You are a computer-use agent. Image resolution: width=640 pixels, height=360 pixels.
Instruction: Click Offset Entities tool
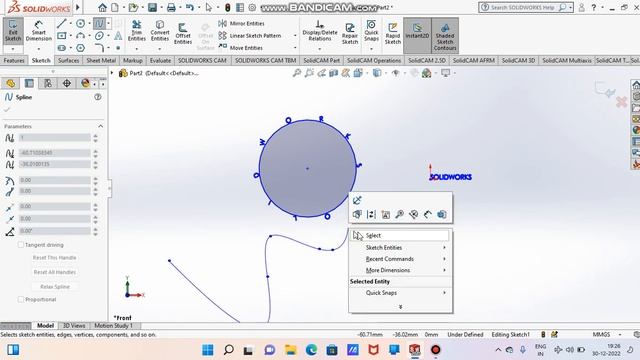[x=183, y=33]
